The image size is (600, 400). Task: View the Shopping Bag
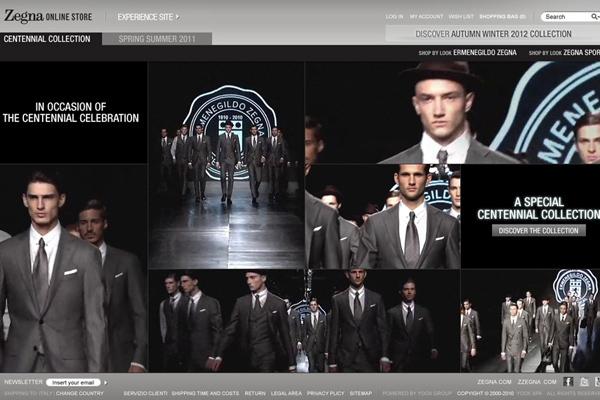502,16
